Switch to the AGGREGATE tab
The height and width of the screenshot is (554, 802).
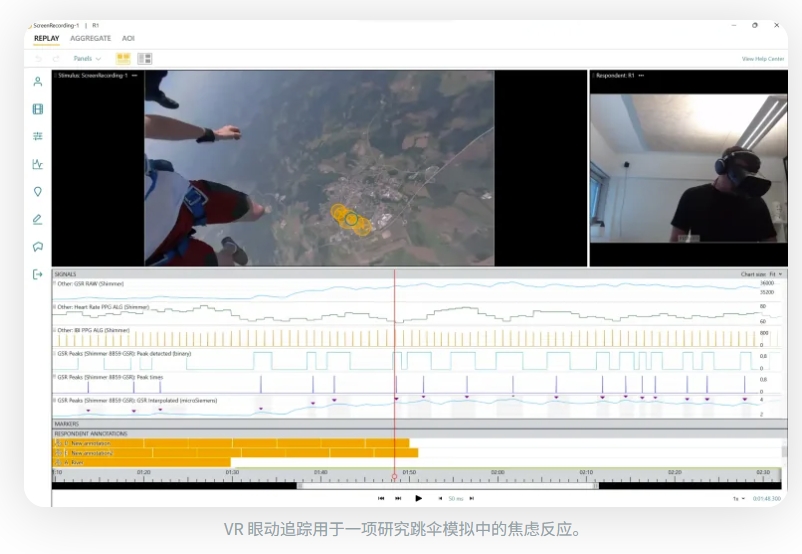[x=90, y=38]
